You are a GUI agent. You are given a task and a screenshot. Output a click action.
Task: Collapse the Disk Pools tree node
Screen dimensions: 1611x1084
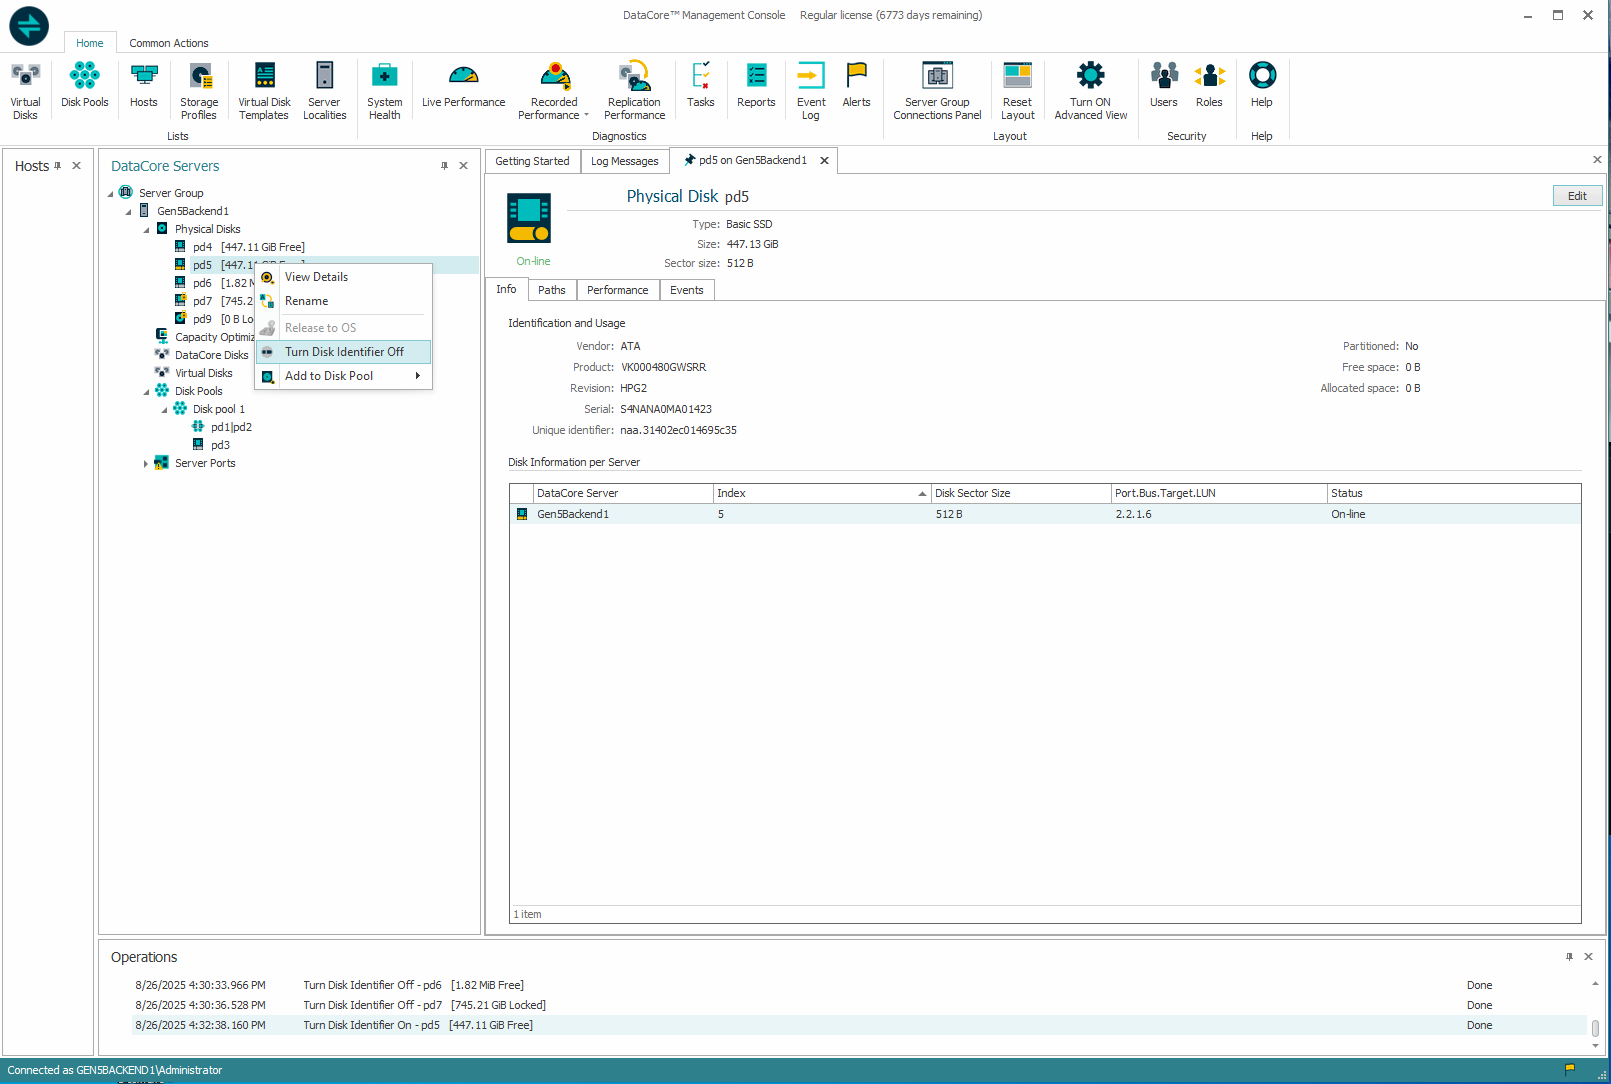[146, 392]
